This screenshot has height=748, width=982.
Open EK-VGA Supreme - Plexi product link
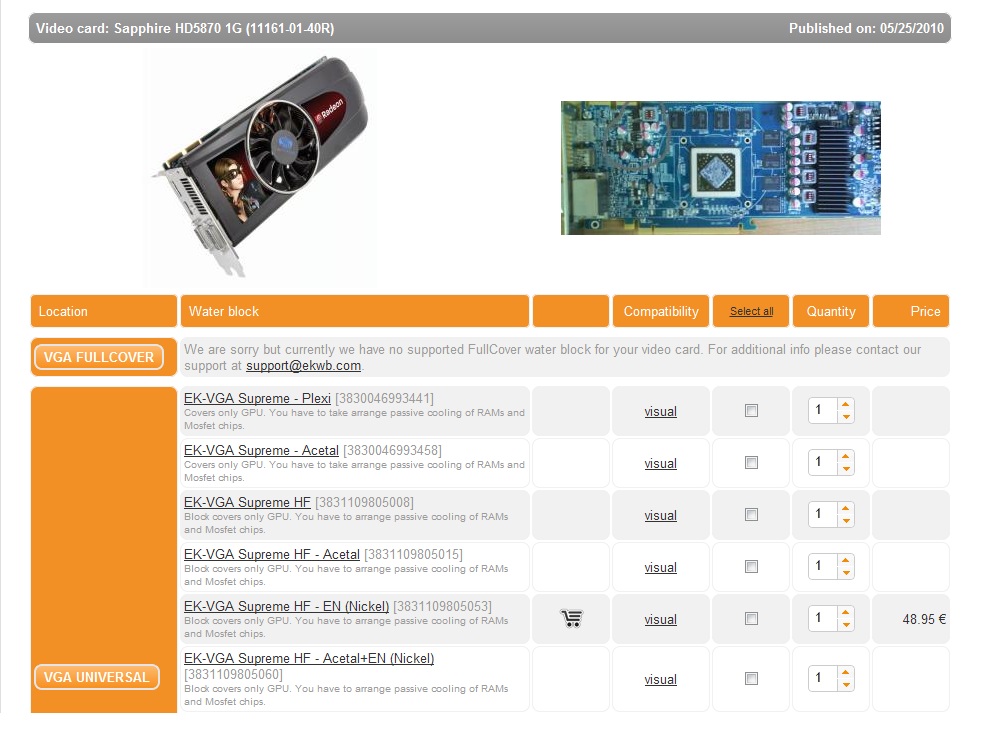point(257,398)
